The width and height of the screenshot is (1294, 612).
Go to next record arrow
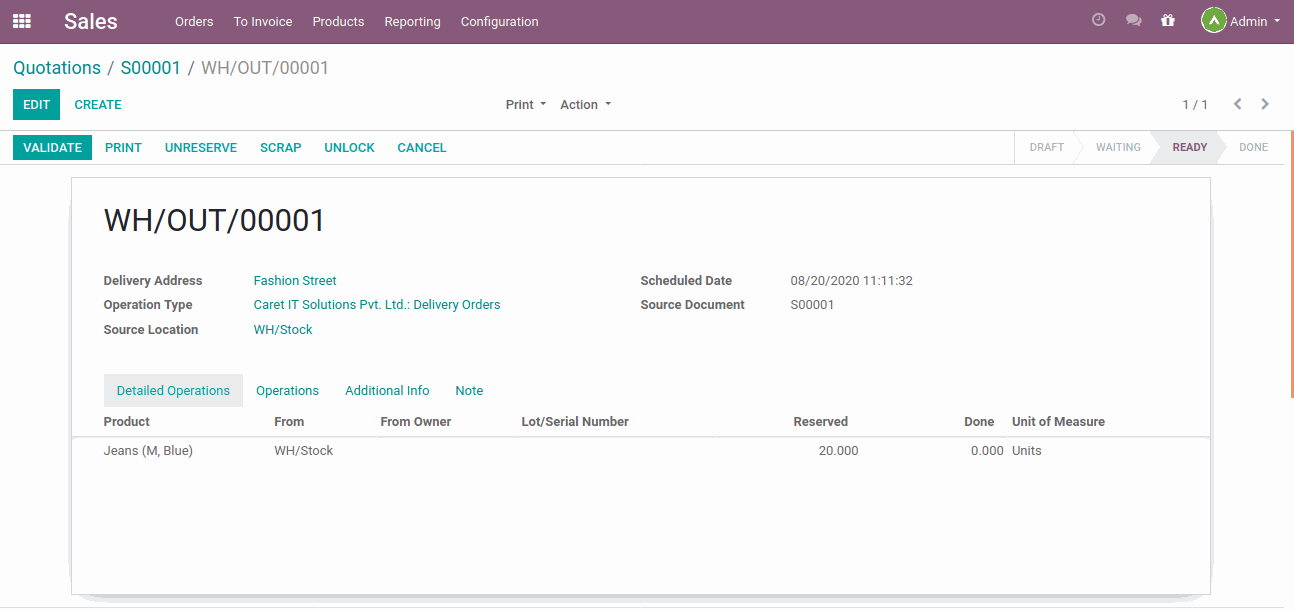click(1265, 104)
